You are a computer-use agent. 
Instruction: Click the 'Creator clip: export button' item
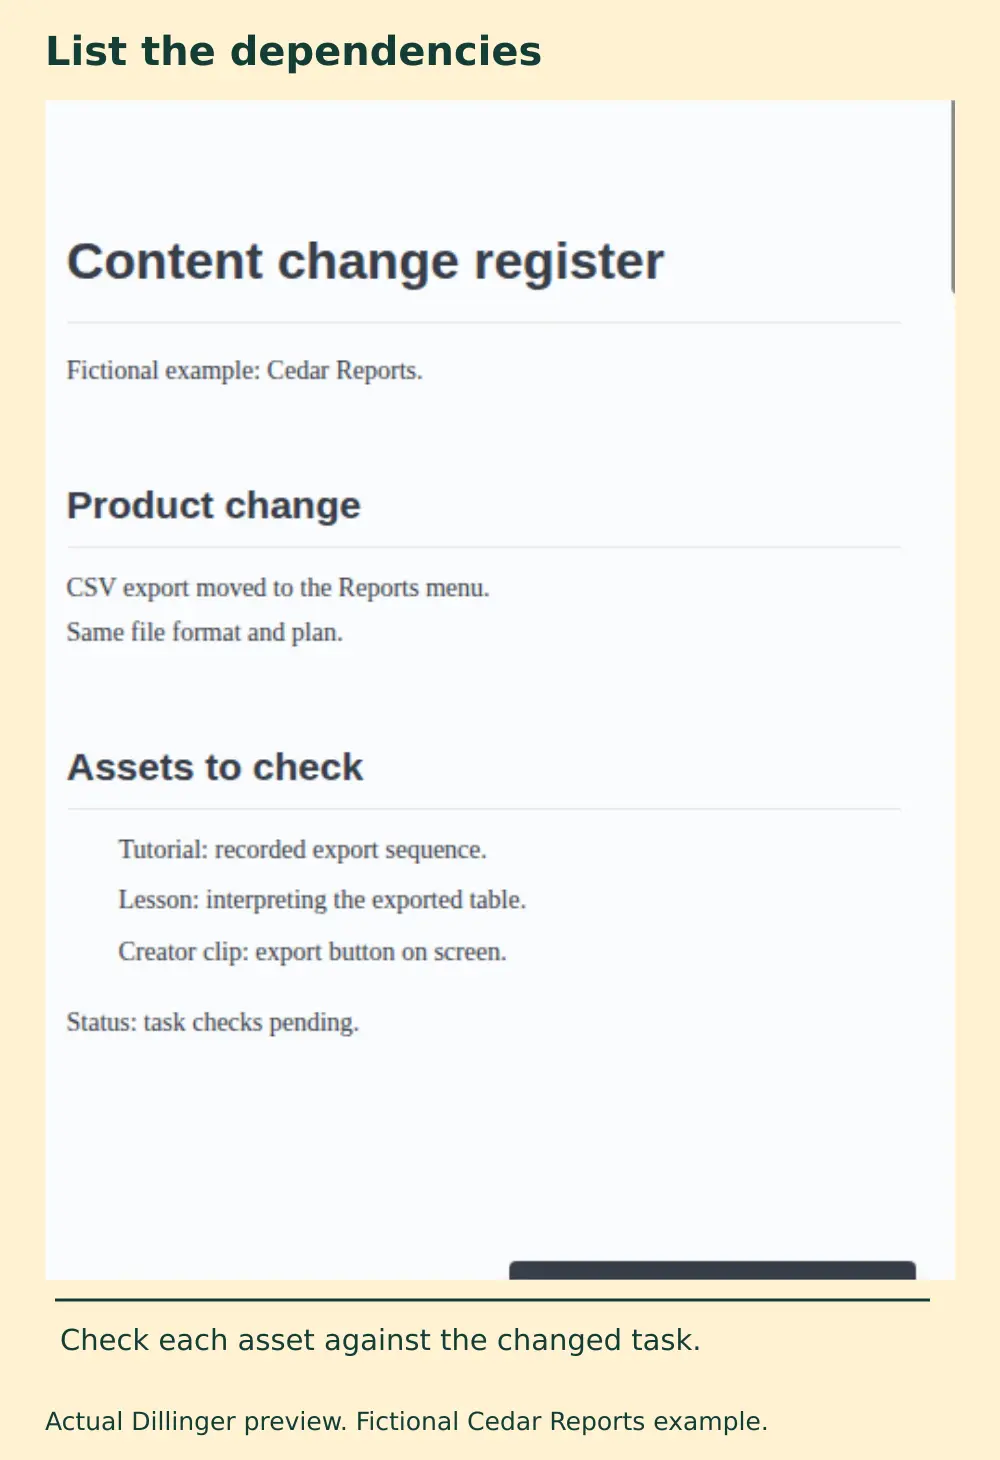pyautogui.click(x=312, y=951)
